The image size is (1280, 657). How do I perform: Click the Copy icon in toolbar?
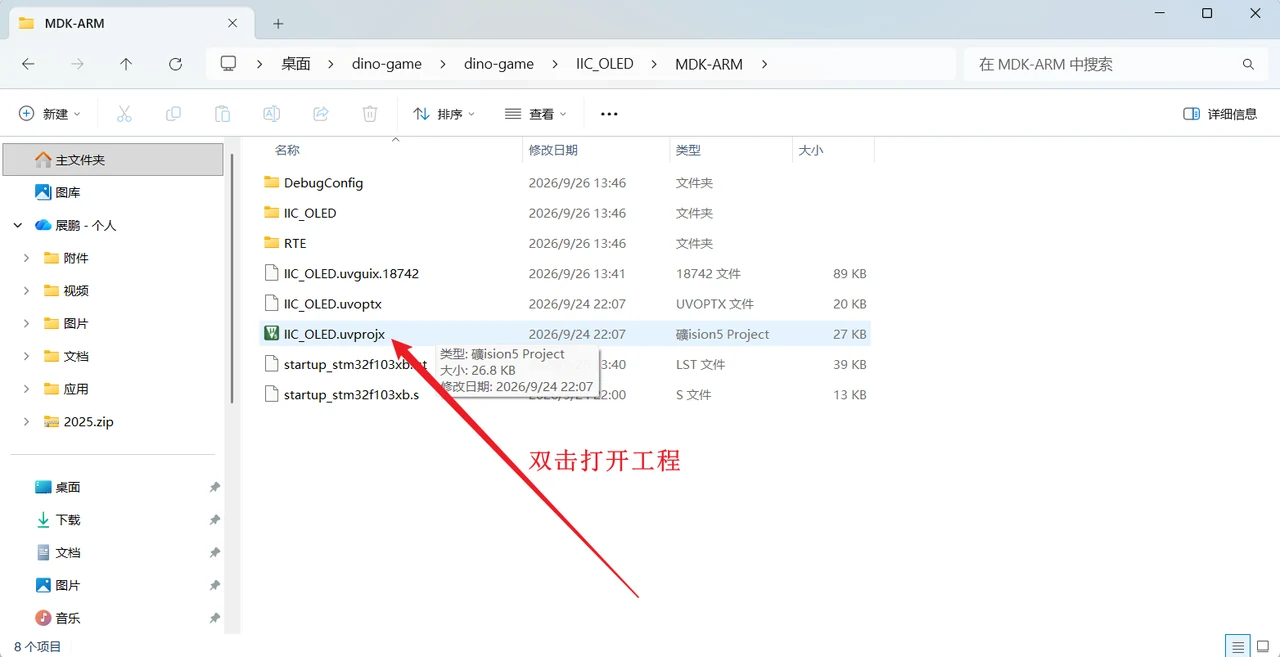point(173,114)
